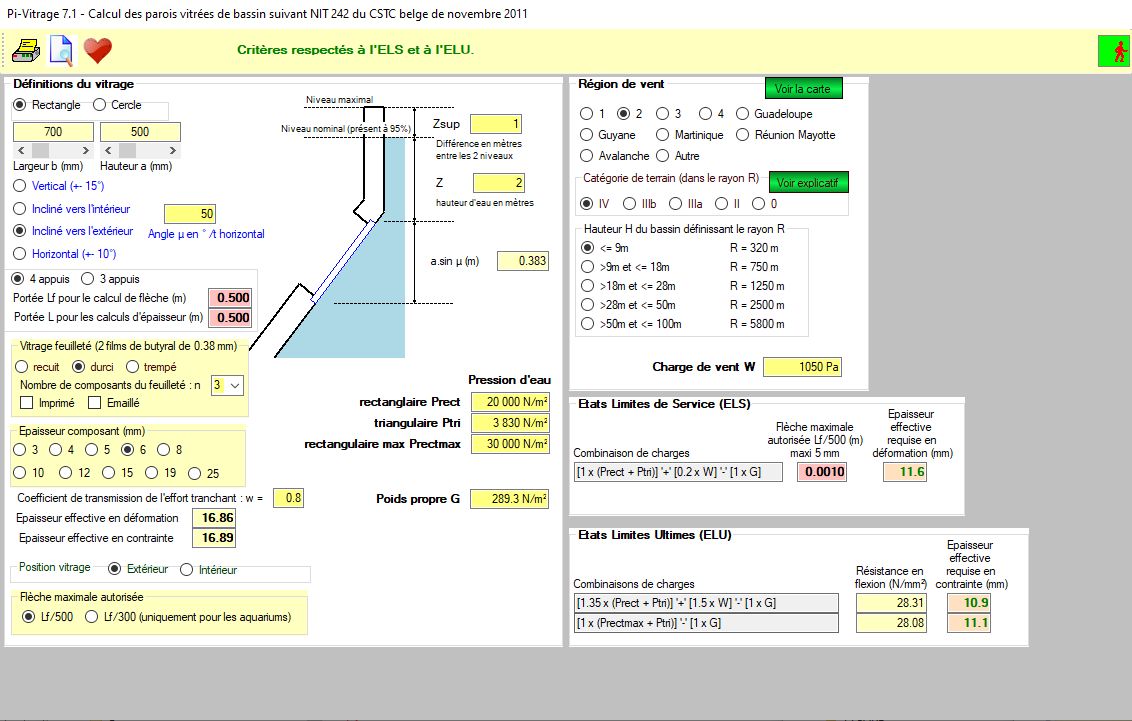Select wind region 3

pyautogui.click(x=663, y=114)
